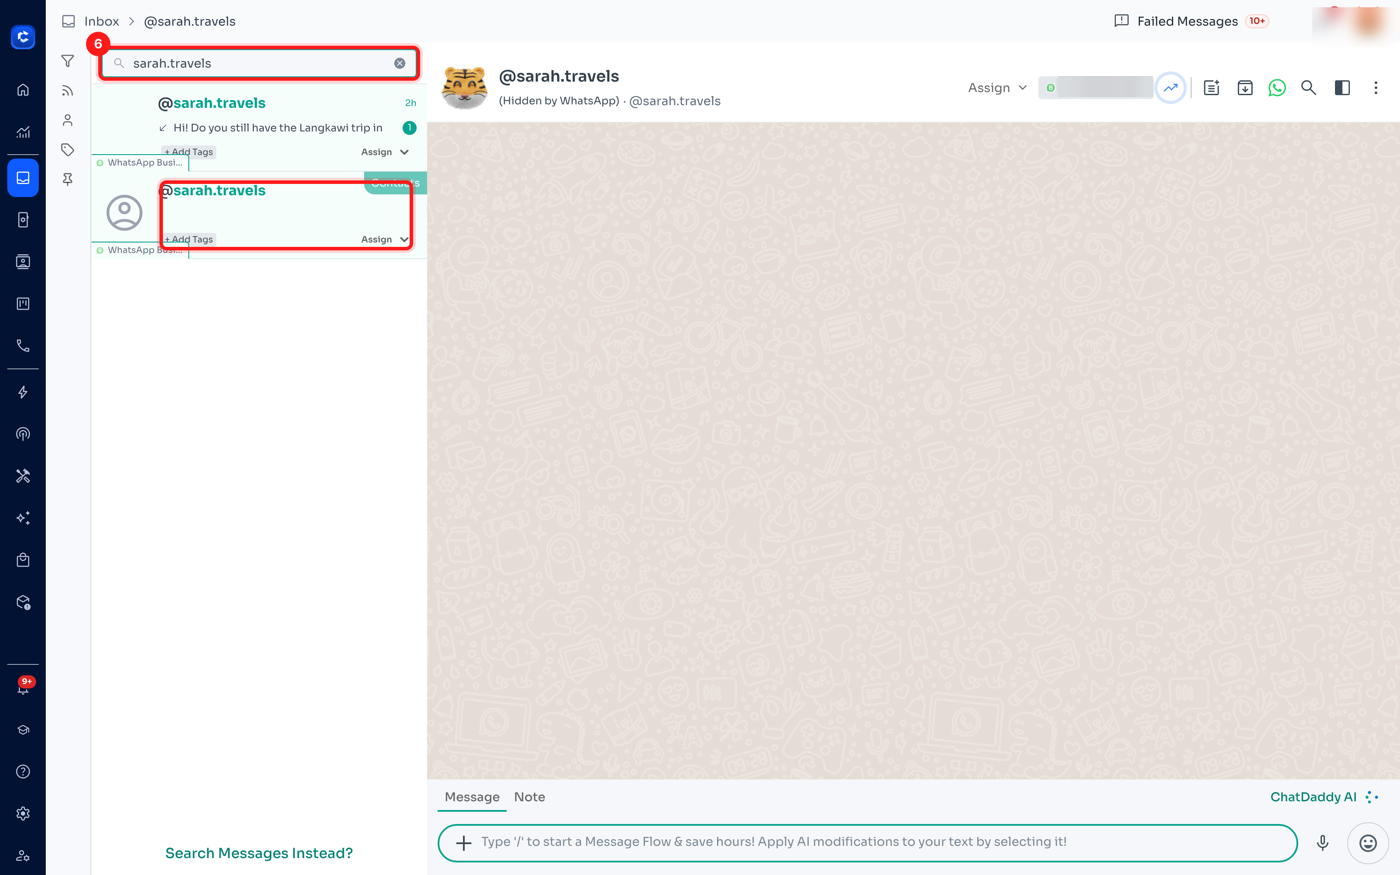Toggle the side panel layout icon
This screenshot has height=875, width=1400.
[x=1342, y=88]
